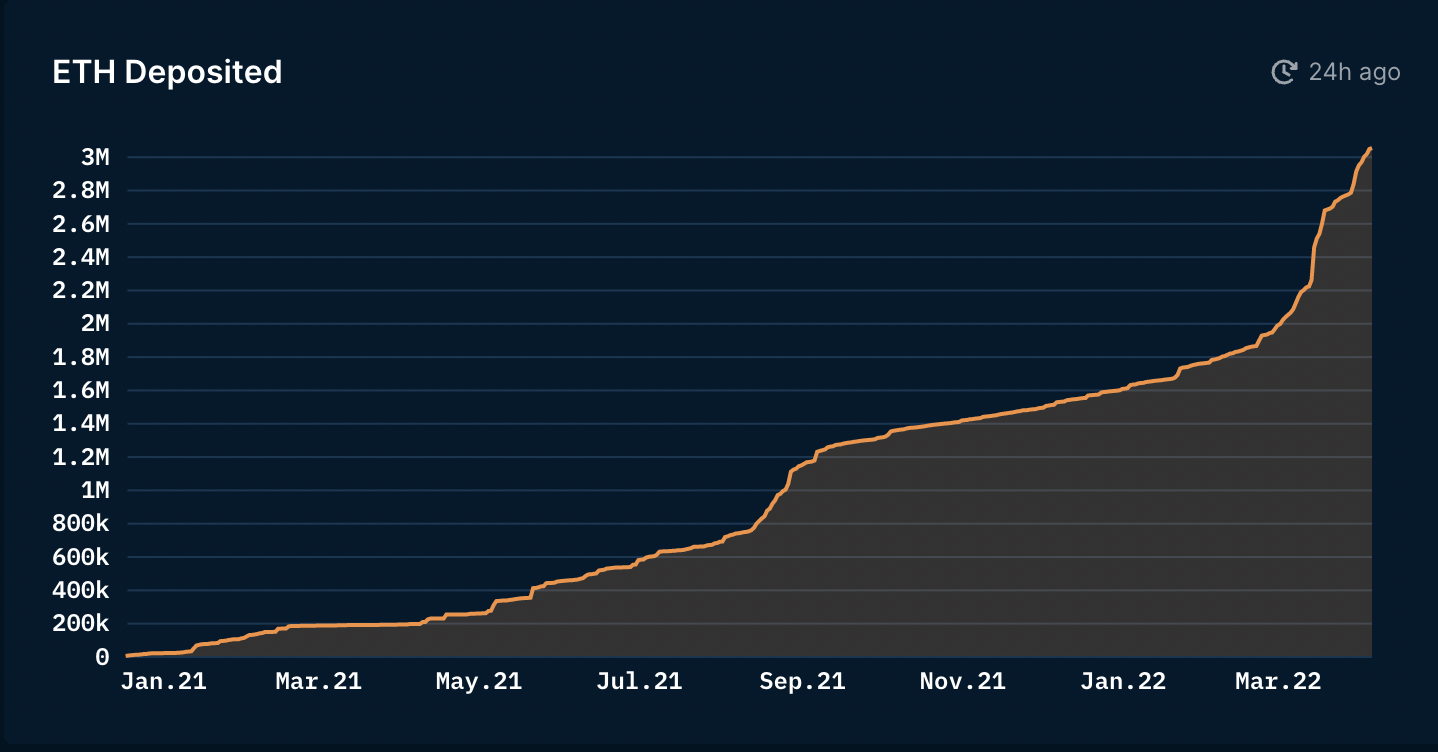Click the orange trend line at Sep.21 surge
Image resolution: width=1438 pixels, height=752 pixels.
tap(790, 480)
